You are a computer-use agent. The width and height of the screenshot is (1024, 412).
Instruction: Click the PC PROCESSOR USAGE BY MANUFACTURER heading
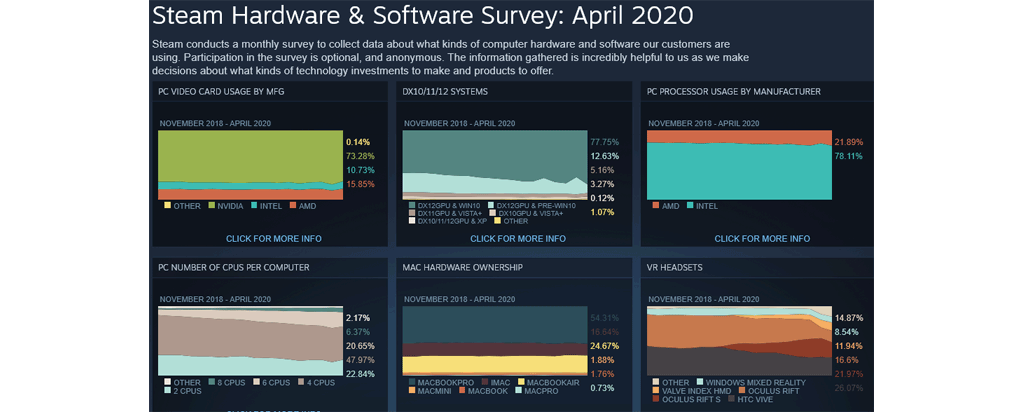[733, 91]
